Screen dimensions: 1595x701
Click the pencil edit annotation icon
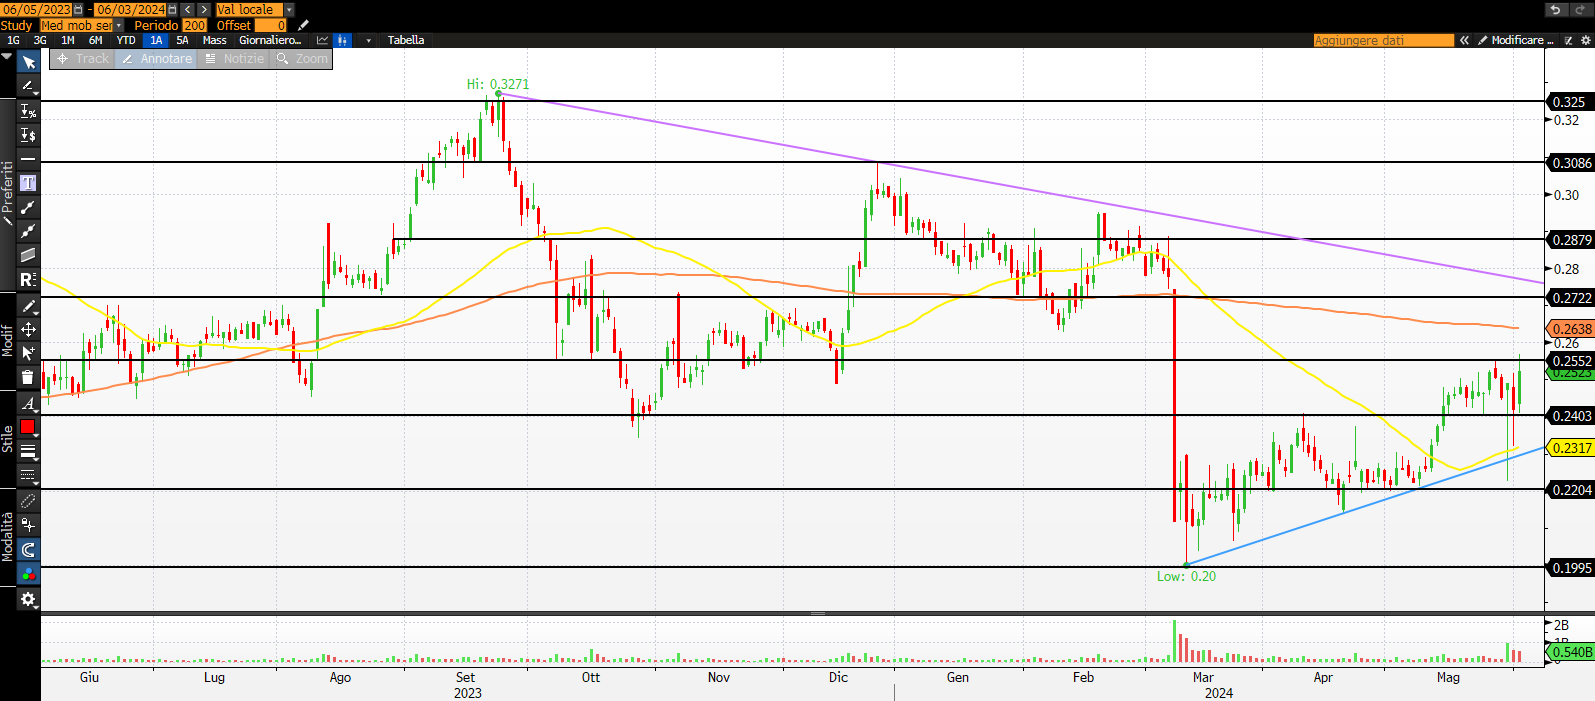click(28, 306)
